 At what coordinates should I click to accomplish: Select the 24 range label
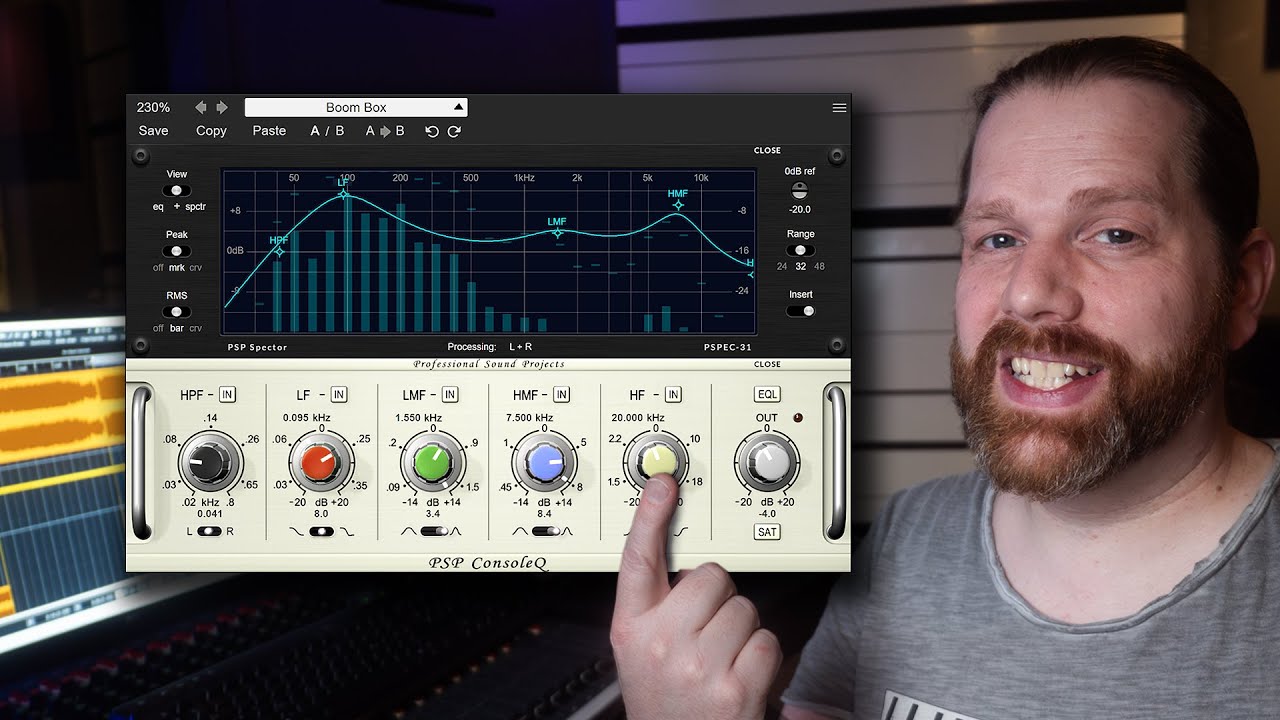[782, 267]
